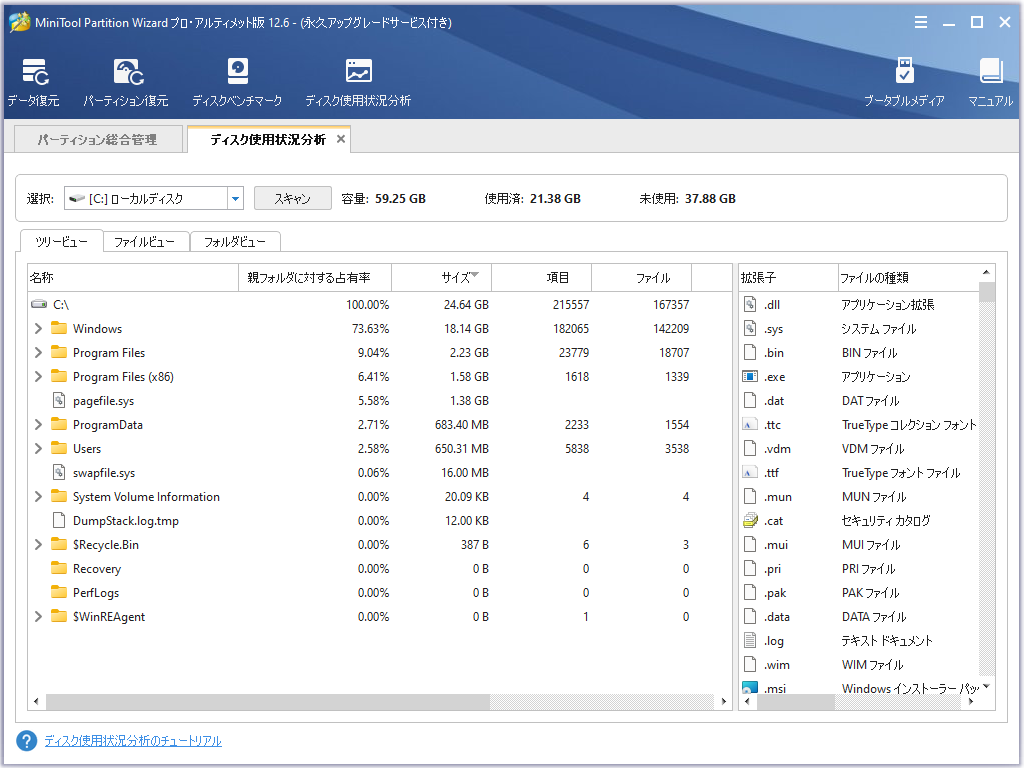The image size is (1030, 768).
Task: Select the .vdm extension row
Action: [x=859, y=448]
